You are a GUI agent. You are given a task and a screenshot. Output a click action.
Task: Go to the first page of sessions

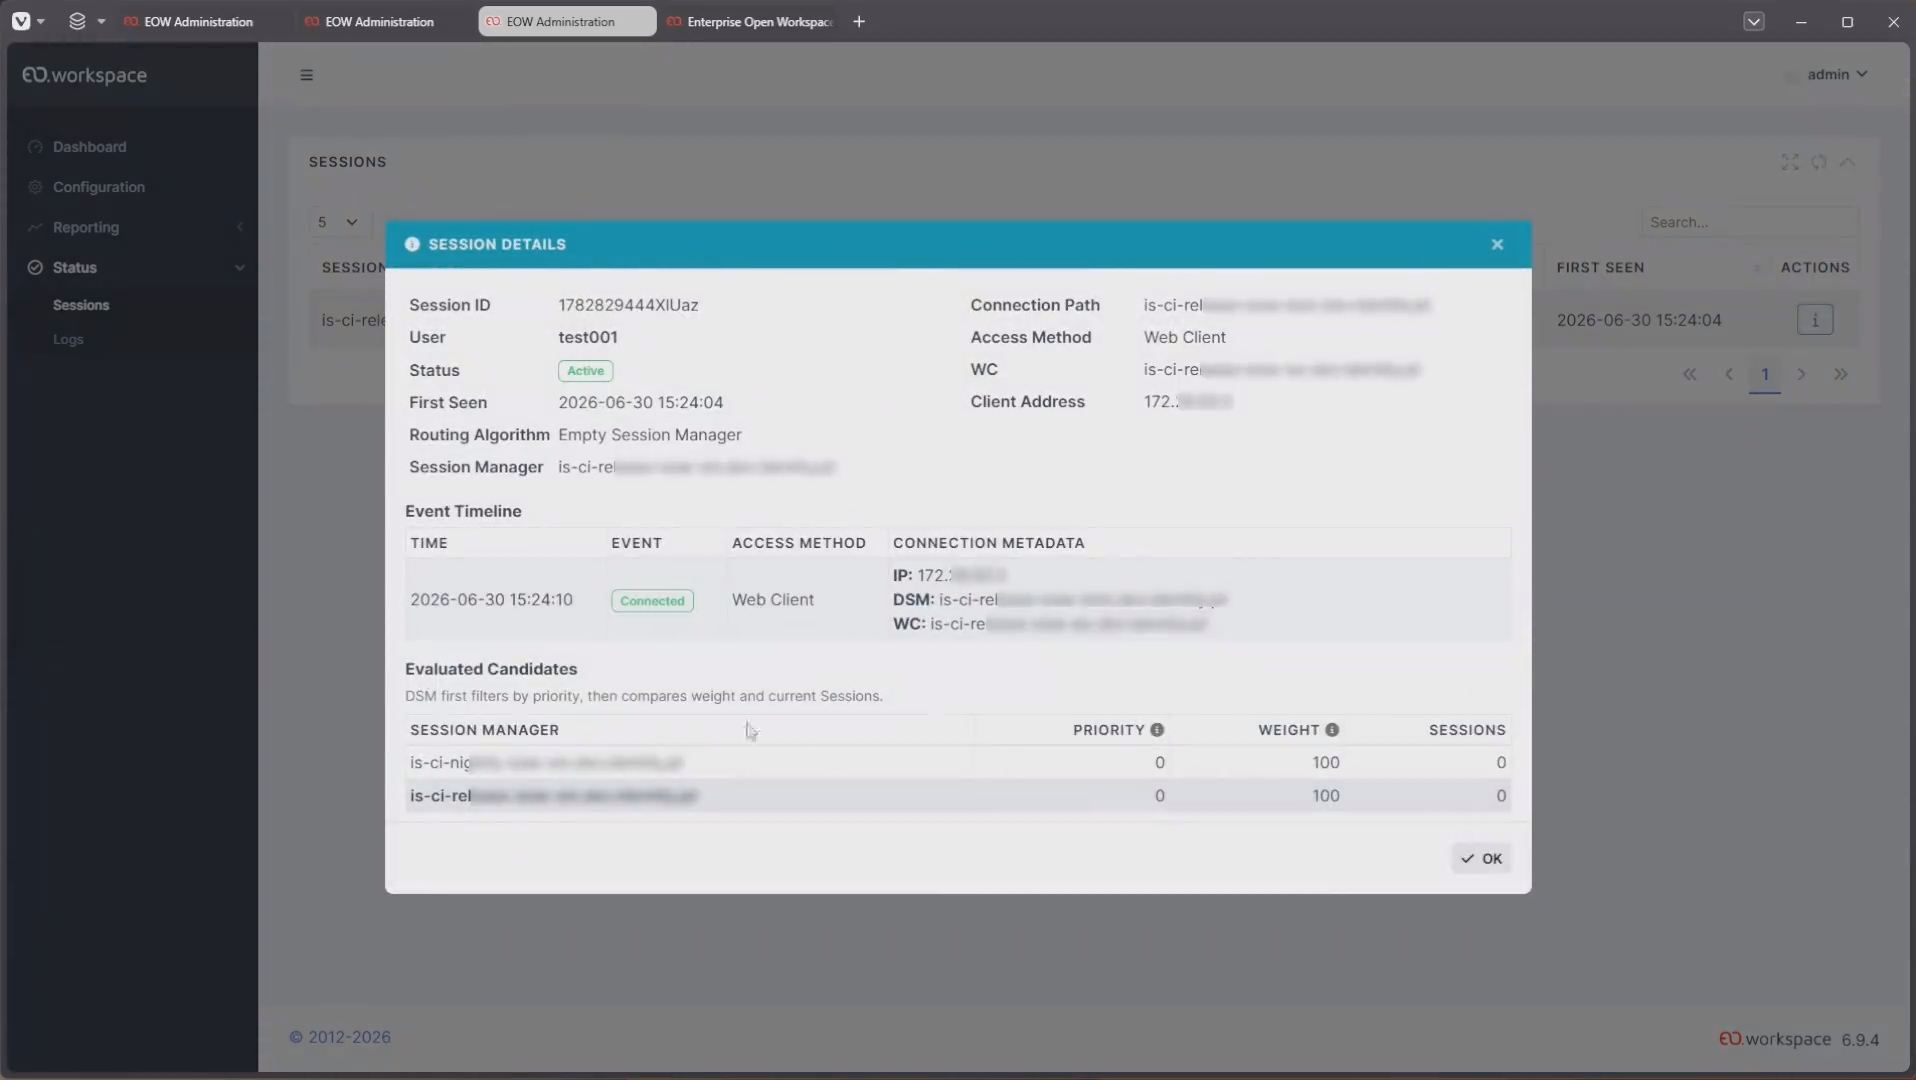pyautogui.click(x=1689, y=374)
